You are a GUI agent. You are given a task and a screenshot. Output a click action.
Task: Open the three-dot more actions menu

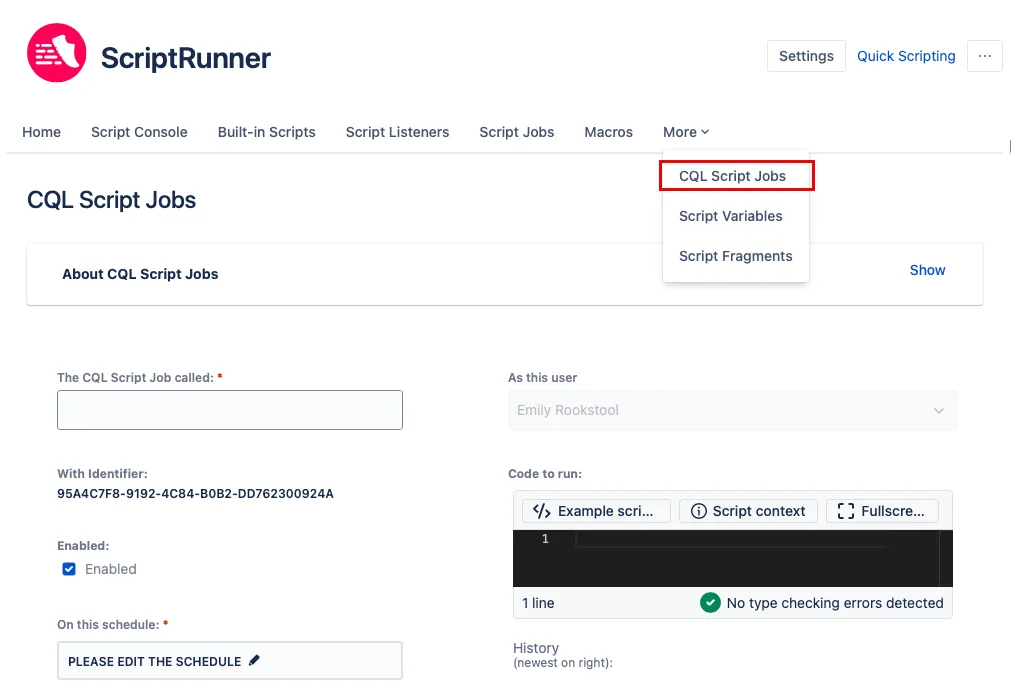point(985,56)
